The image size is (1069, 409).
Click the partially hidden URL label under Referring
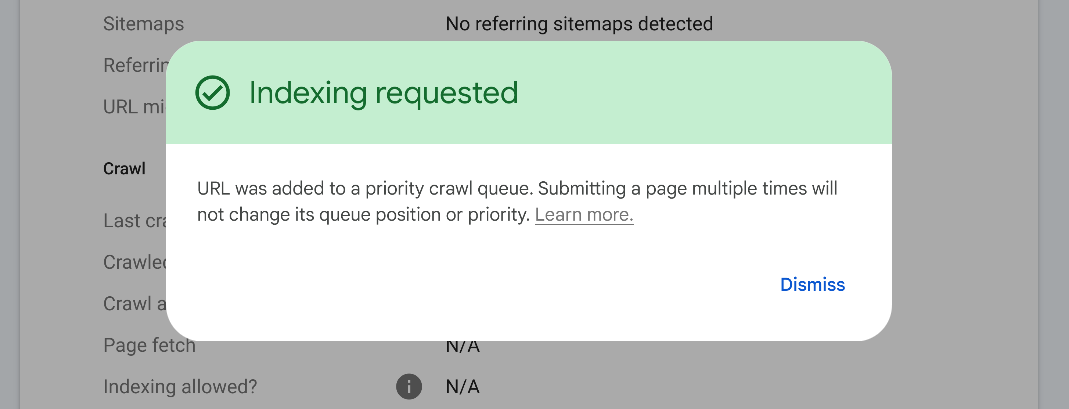(134, 106)
